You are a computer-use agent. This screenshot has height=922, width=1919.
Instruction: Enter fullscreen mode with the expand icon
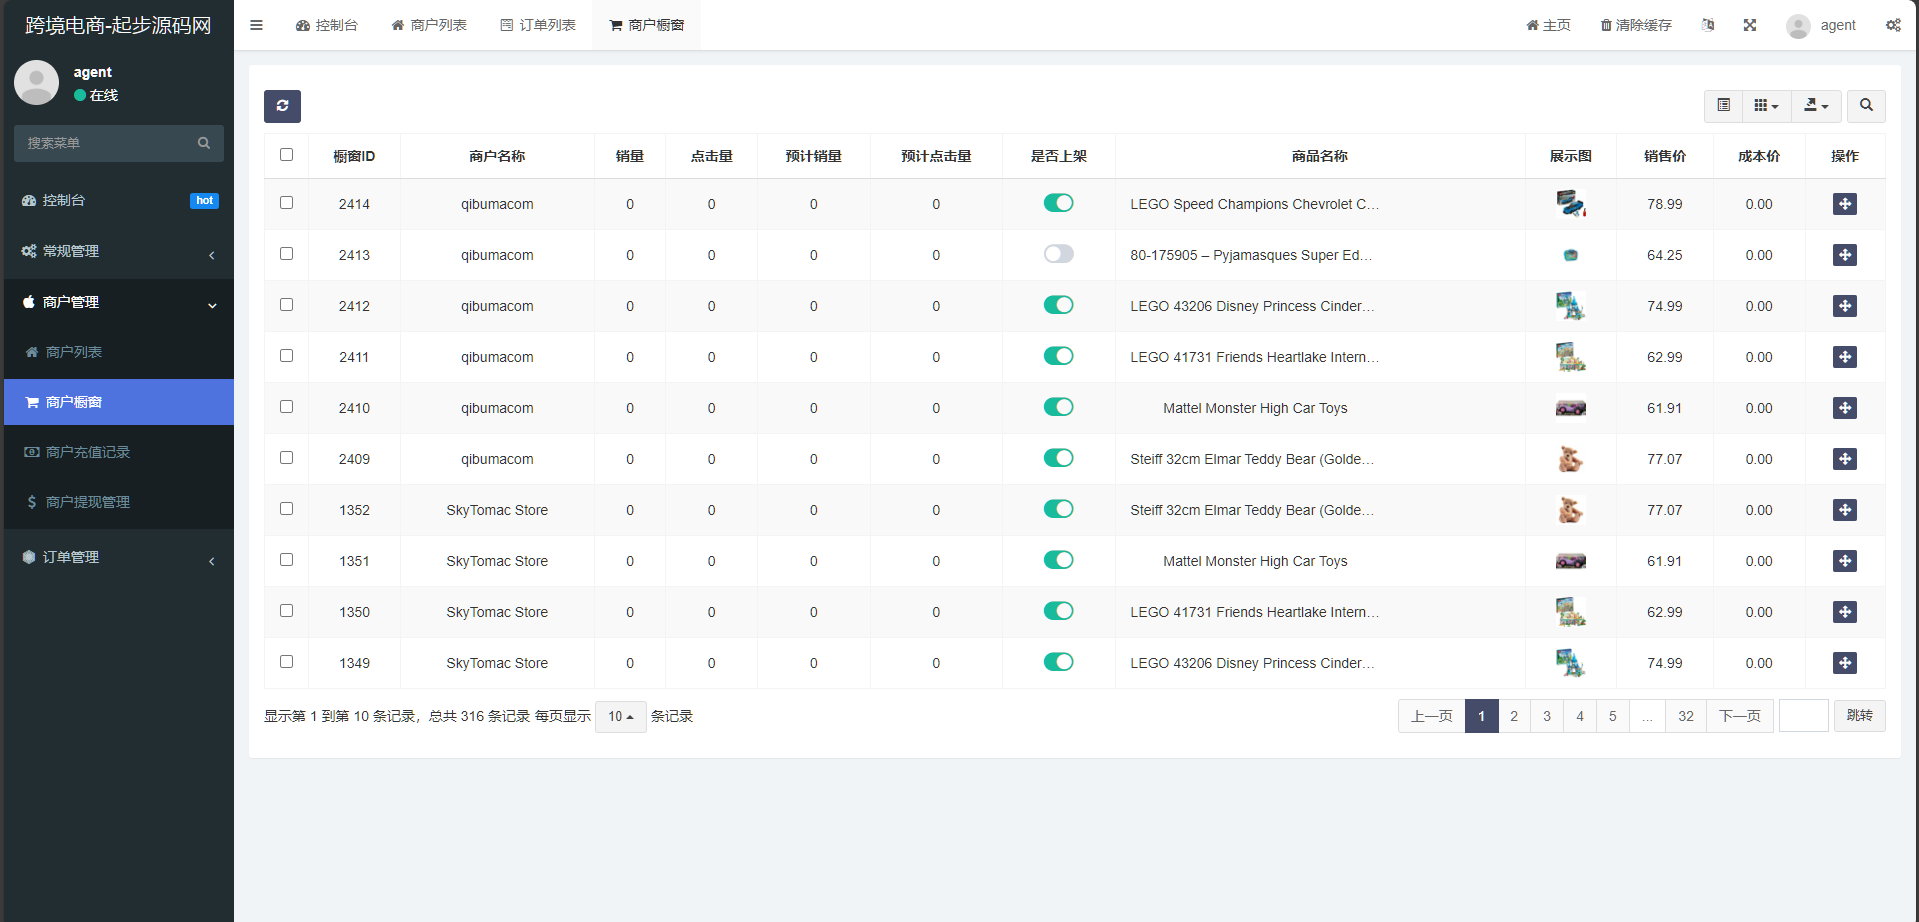click(1750, 25)
